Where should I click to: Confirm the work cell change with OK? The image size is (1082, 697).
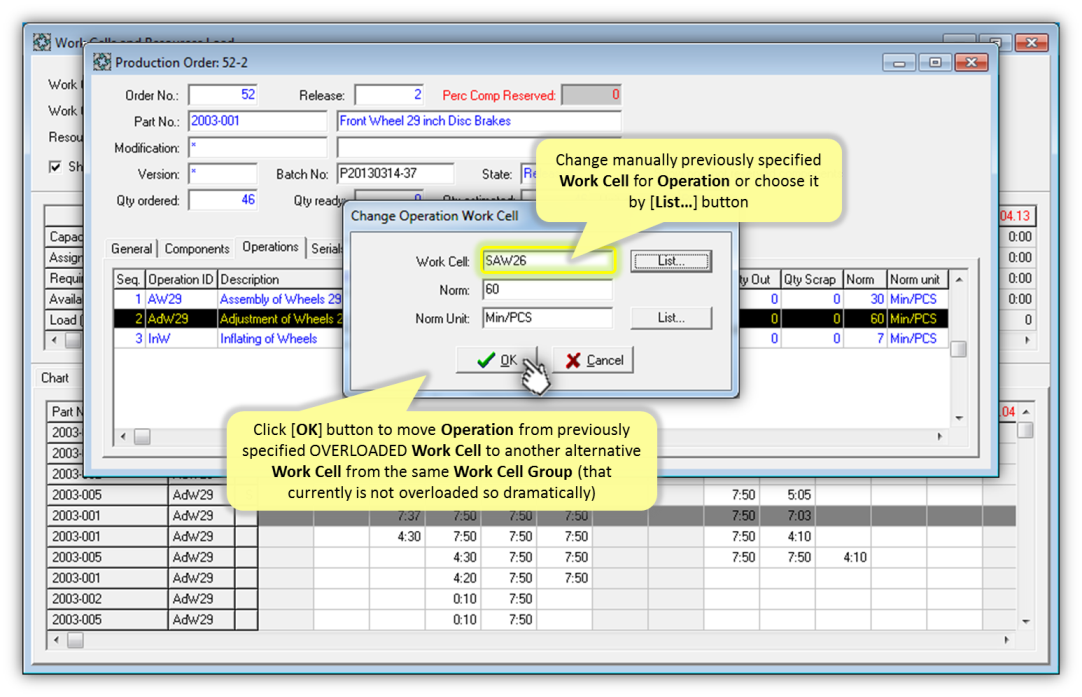tap(496, 360)
